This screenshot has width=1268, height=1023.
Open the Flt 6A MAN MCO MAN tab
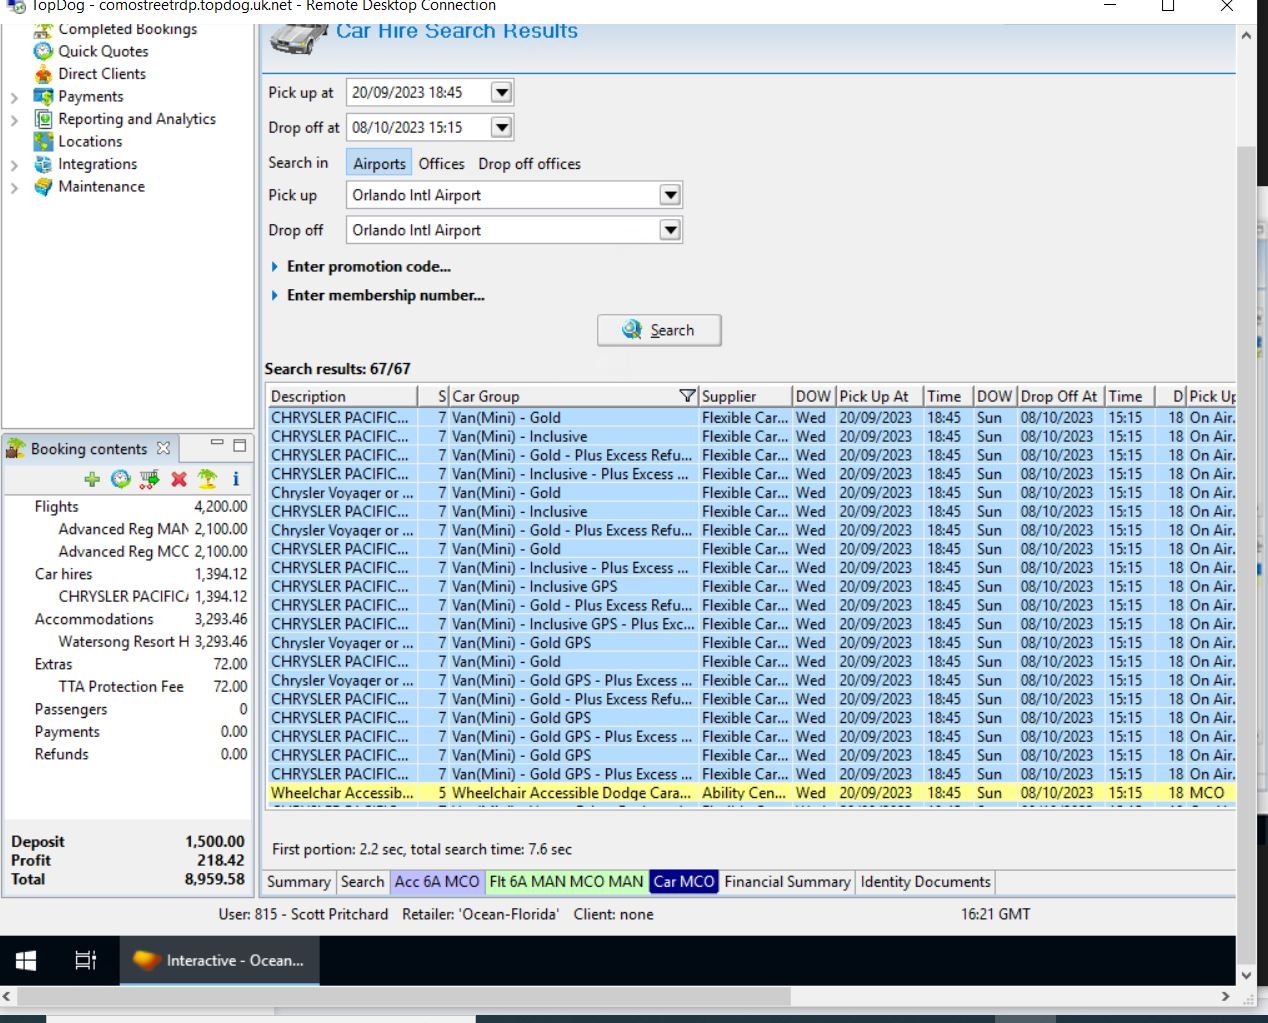[x=566, y=882]
